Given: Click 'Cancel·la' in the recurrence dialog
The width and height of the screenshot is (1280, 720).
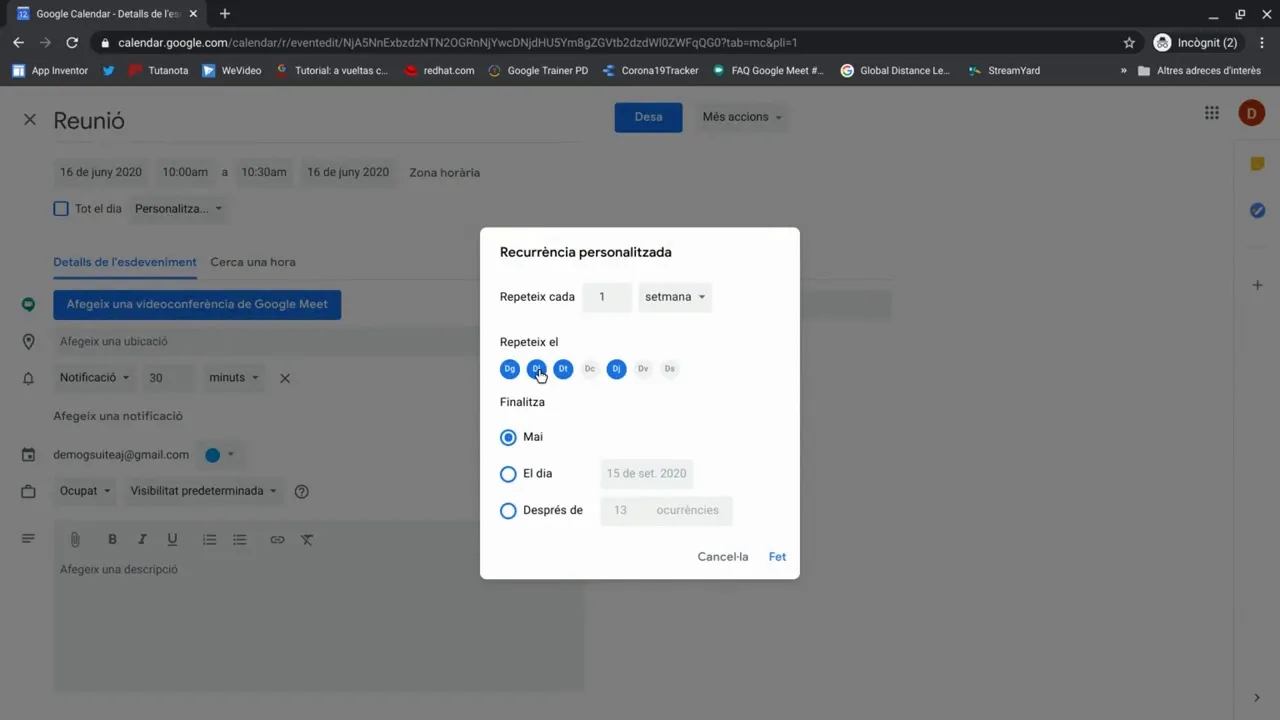Looking at the screenshot, I should coord(723,557).
